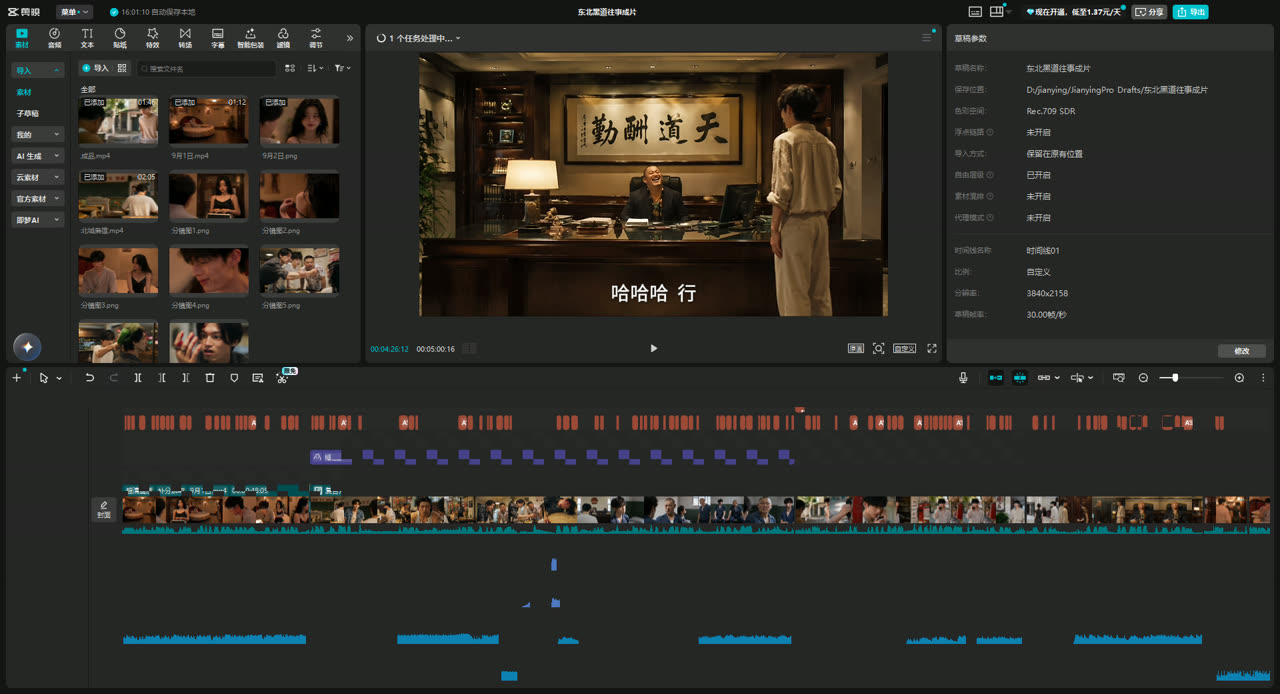Click the undo arrow
1280x694 pixels.
pos(90,378)
